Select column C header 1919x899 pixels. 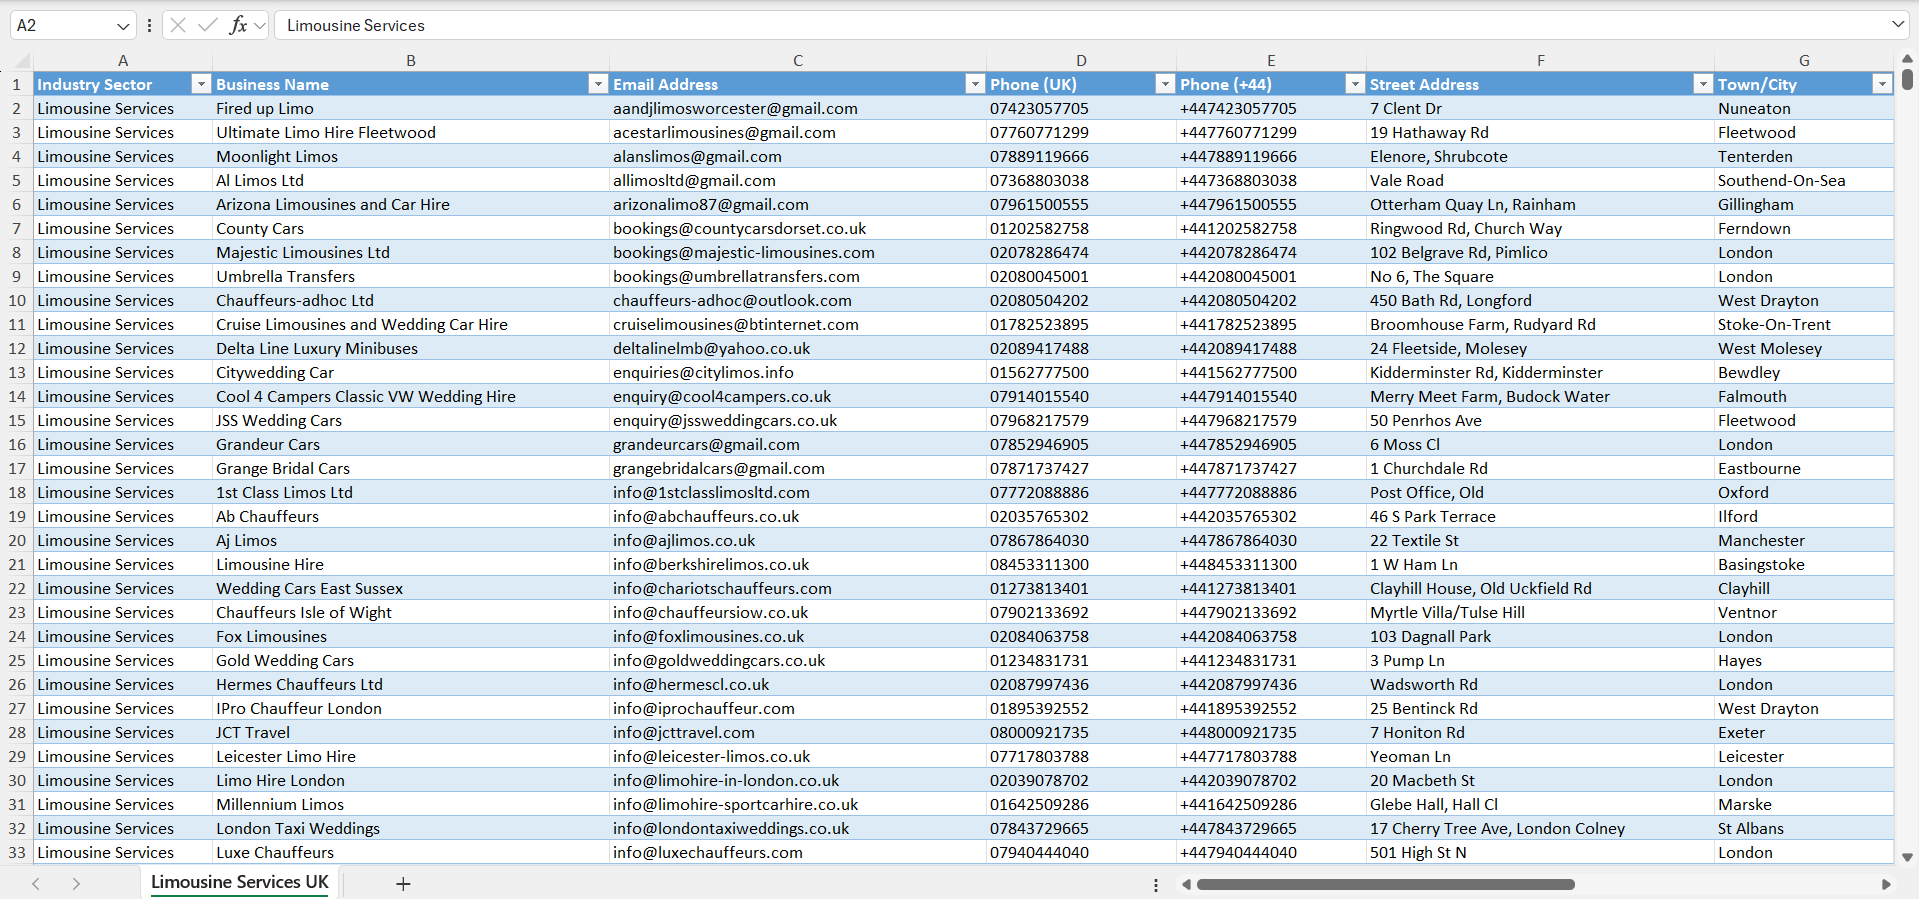tap(797, 60)
